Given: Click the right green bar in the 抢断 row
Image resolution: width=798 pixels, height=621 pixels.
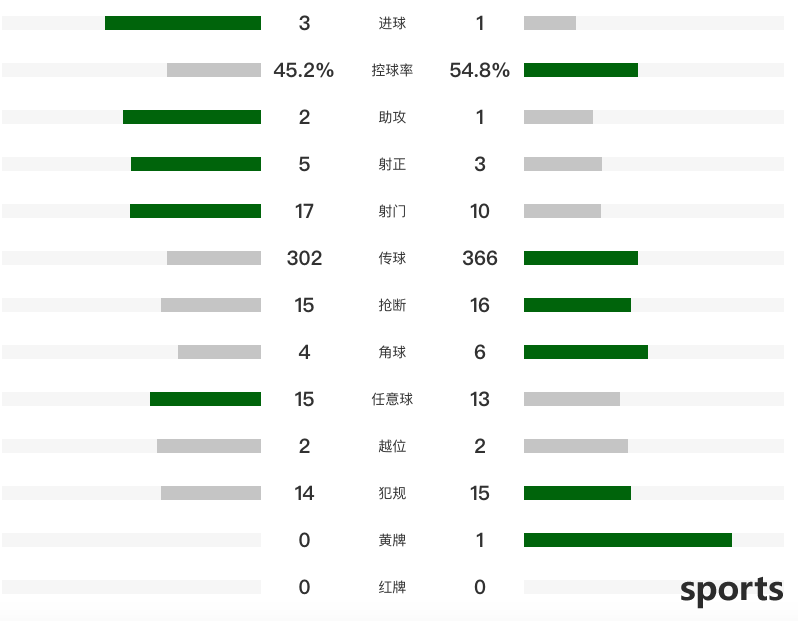Looking at the screenshot, I should [x=578, y=305].
